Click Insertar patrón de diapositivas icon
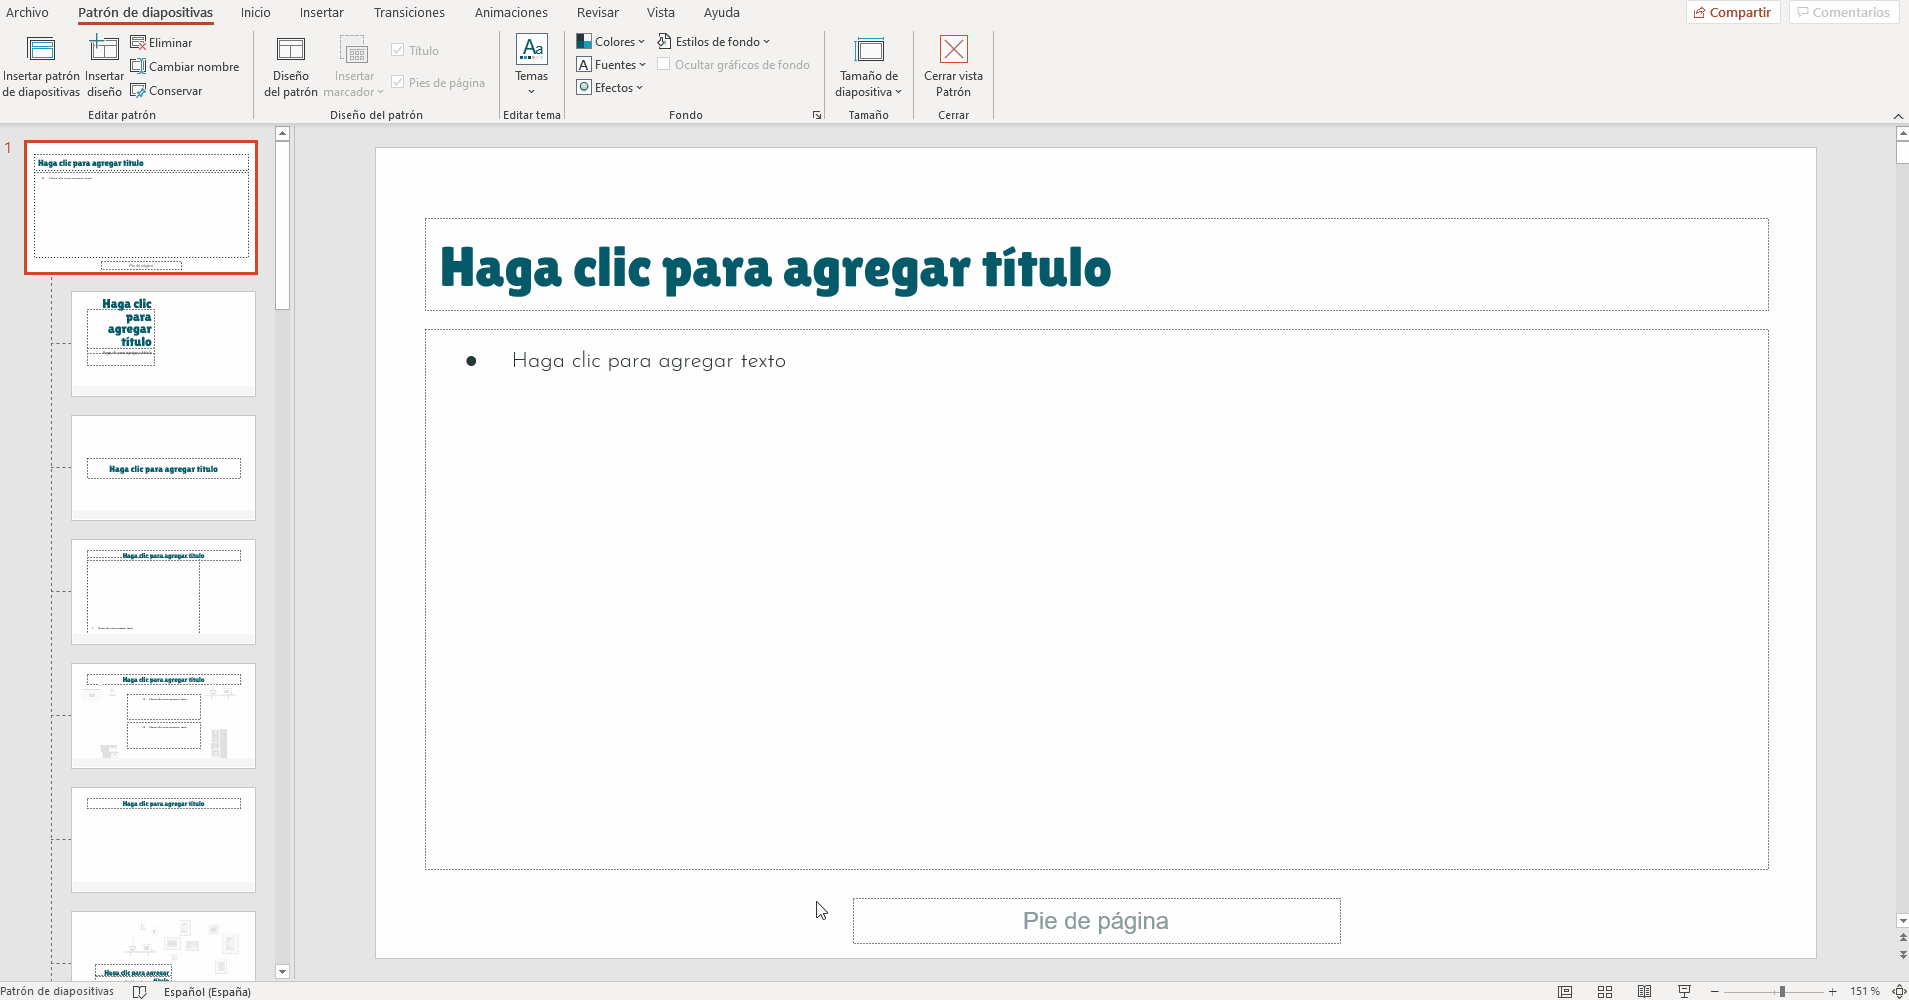This screenshot has width=1909, height=1000. pos(41,49)
